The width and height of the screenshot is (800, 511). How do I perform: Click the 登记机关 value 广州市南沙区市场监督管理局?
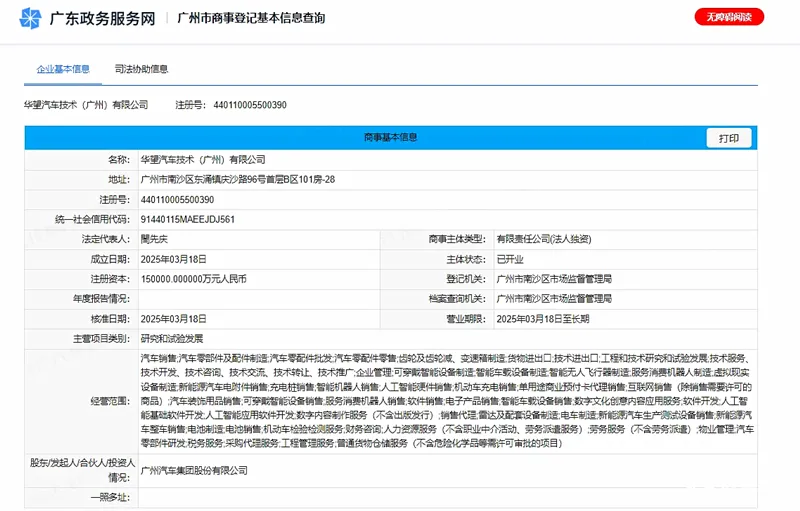coord(554,279)
